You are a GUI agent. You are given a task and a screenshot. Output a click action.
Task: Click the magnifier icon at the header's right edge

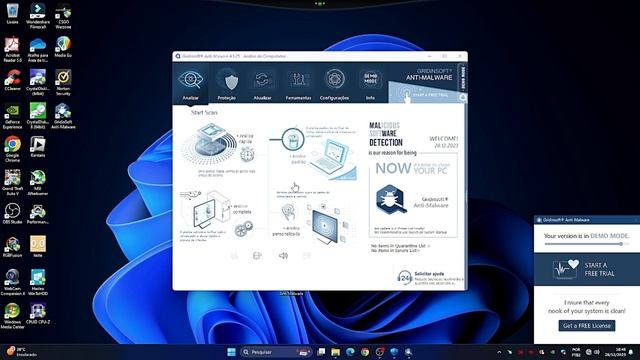[x=462, y=97]
